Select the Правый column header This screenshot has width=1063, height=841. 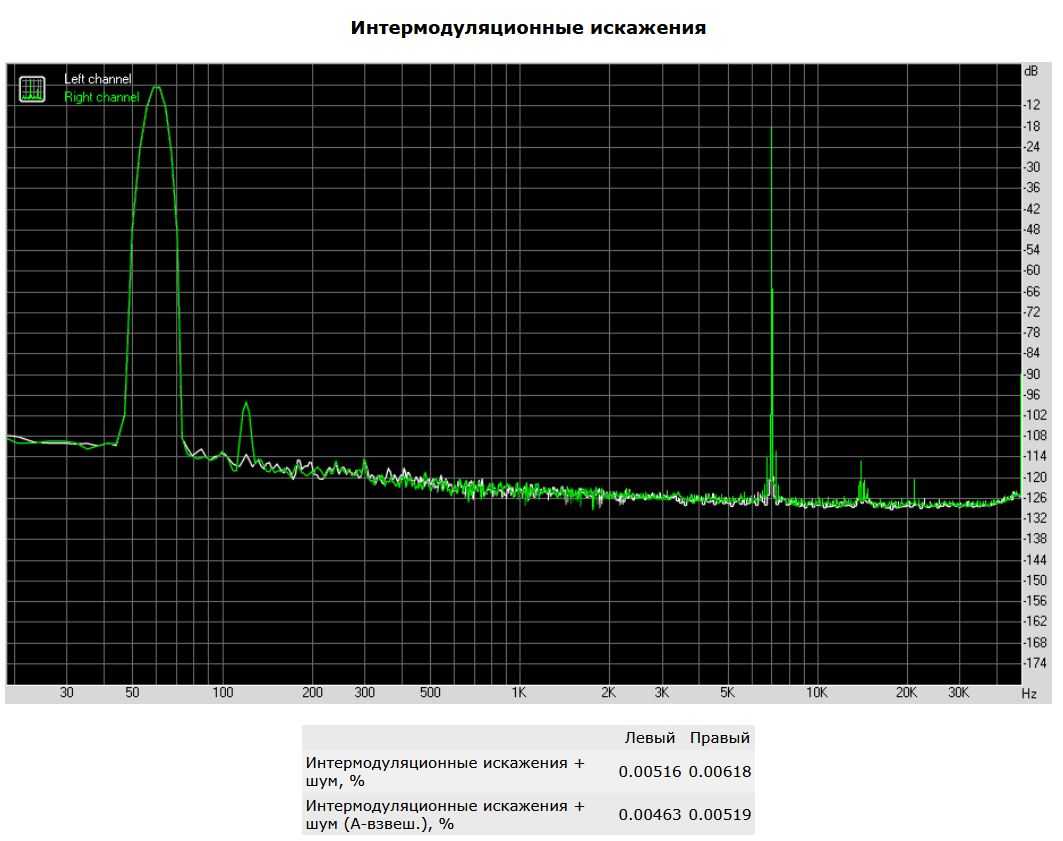pyautogui.click(x=720, y=739)
